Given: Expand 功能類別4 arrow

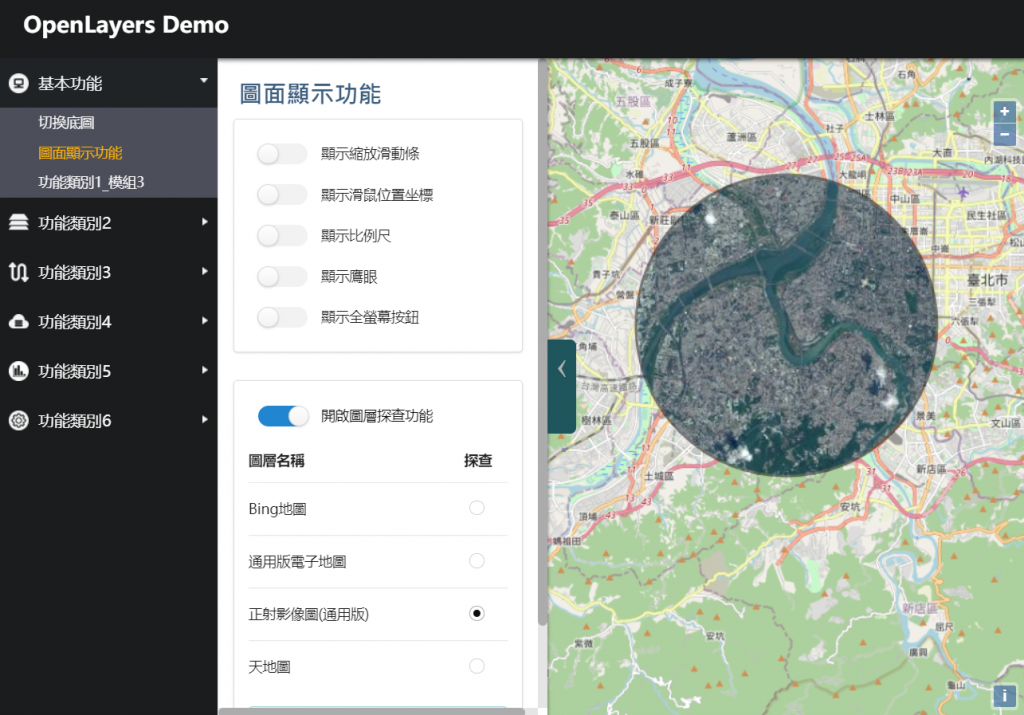Looking at the screenshot, I should pos(204,321).
